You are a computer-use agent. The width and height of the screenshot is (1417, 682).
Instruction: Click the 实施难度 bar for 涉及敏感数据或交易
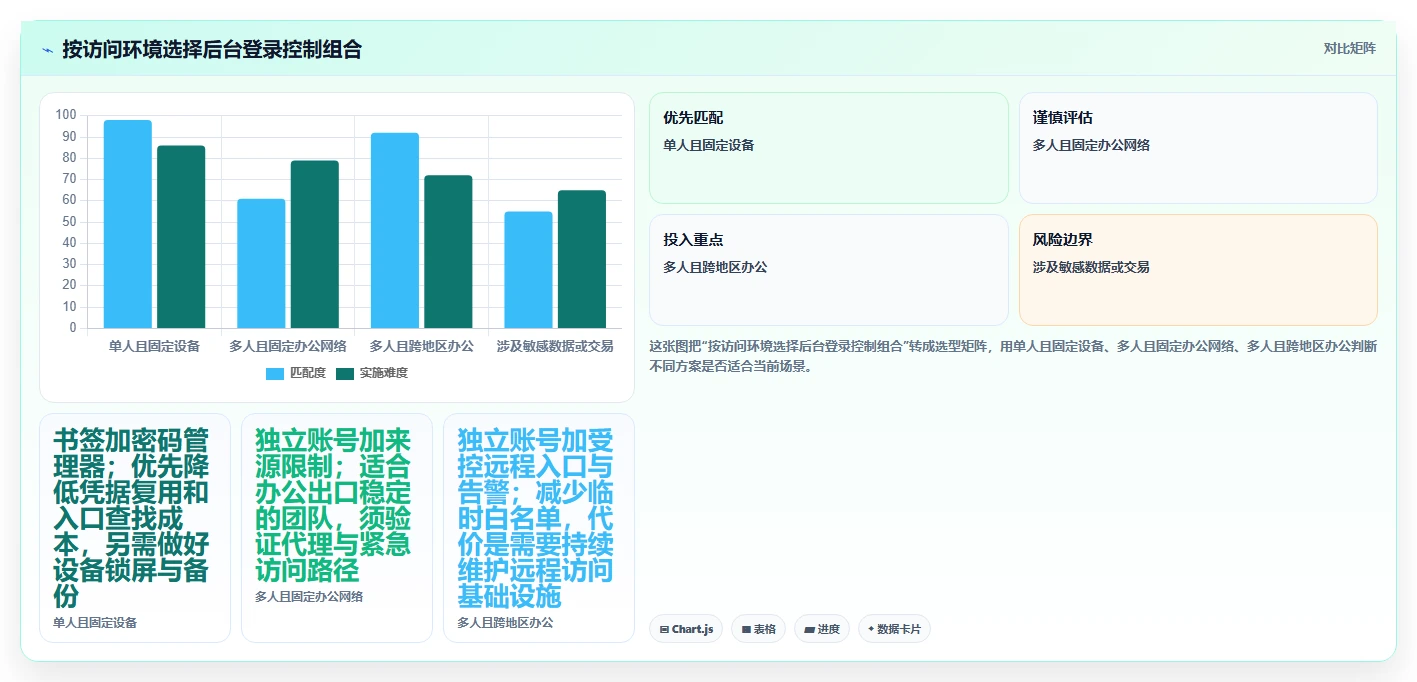pyautogui.click(x=582, y=259)
